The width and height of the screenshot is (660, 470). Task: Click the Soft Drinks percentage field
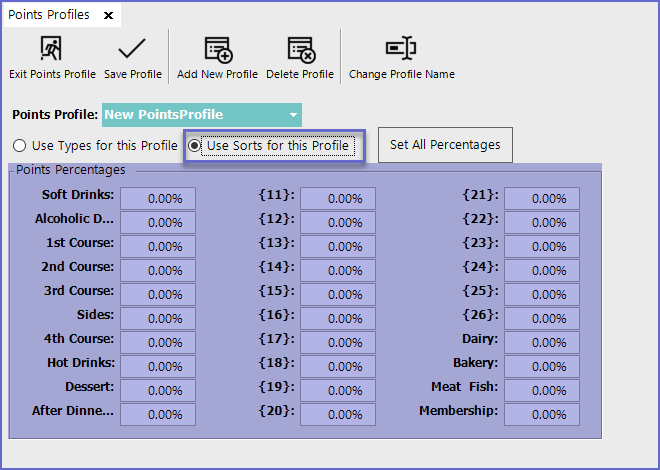(158, 198)
